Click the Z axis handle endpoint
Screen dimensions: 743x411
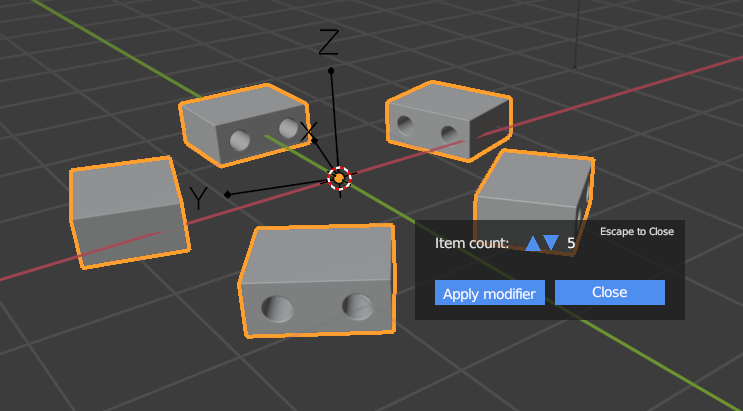[x=331, y=71]
